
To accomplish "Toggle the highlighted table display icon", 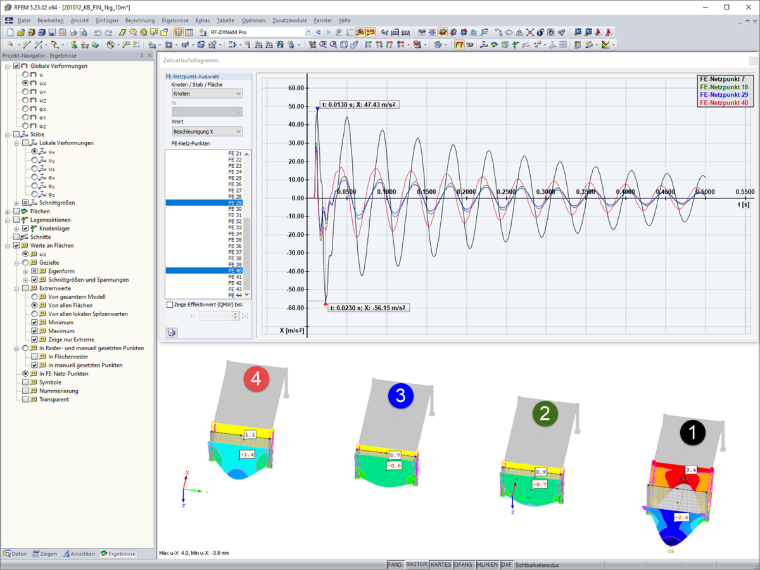I will [x=178, y=32].
